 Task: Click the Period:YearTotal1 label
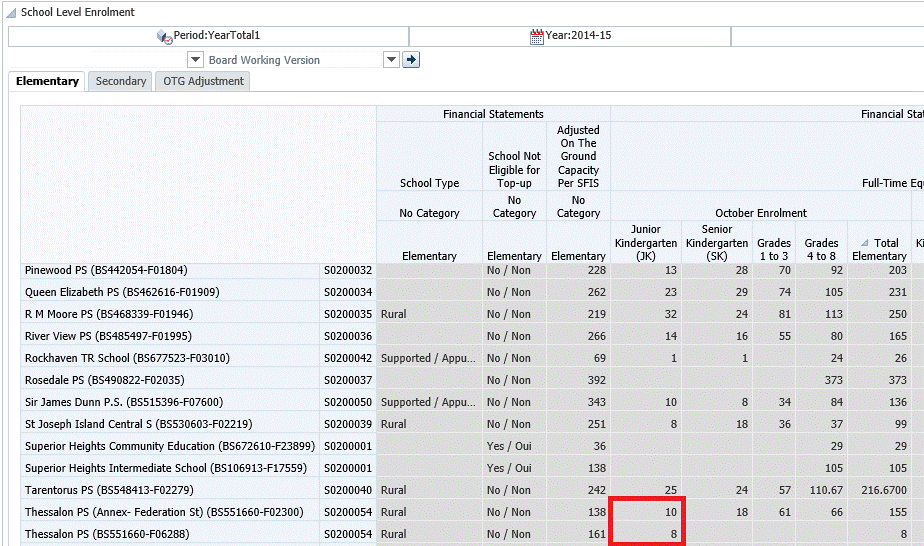[x=216, y=36]
